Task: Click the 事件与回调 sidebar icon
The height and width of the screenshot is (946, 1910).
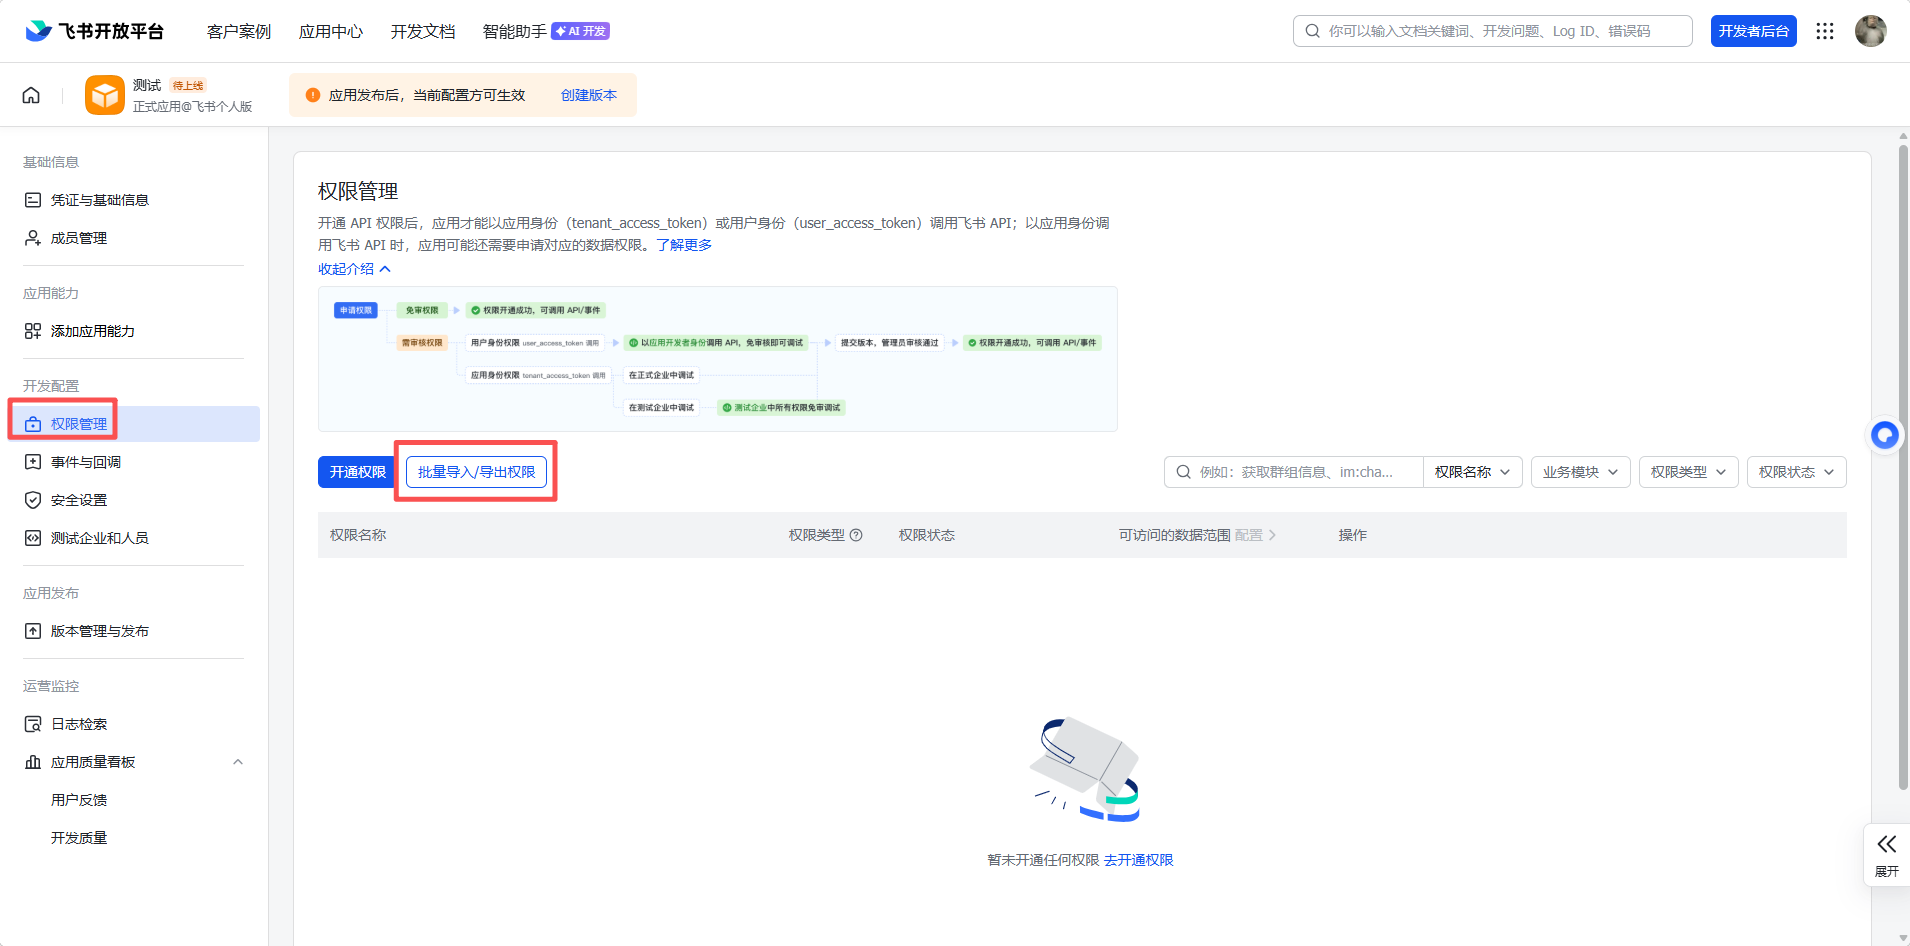Action: [33, 462]
